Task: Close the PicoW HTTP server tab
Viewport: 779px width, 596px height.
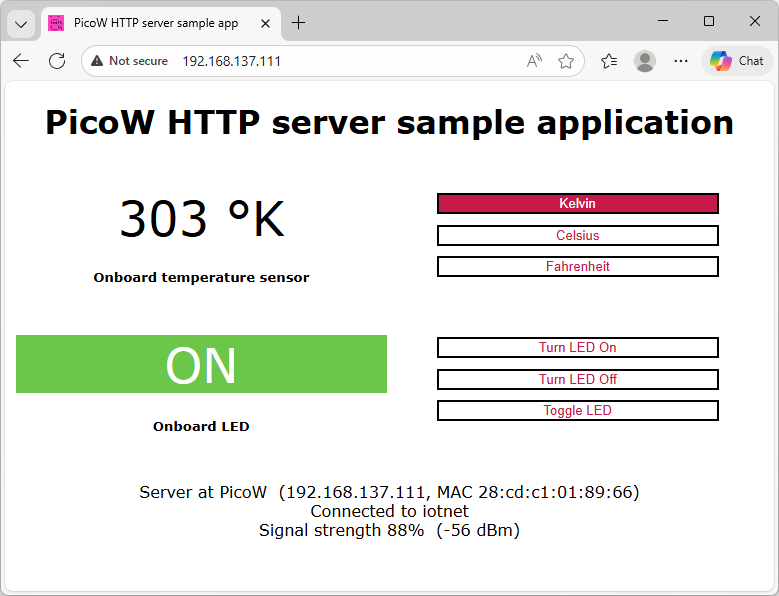Action: 262,23
